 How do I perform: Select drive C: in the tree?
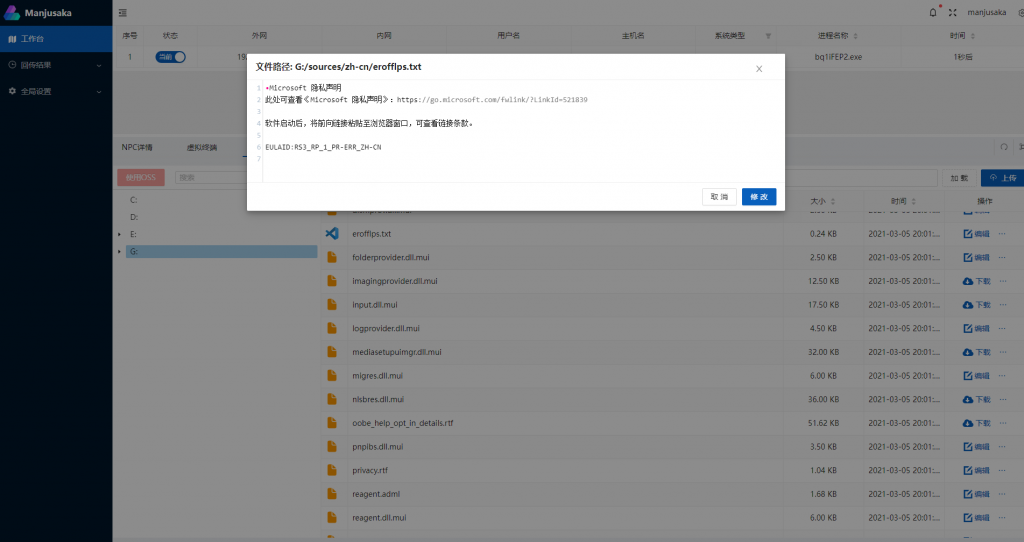click(x=133, y=200)
